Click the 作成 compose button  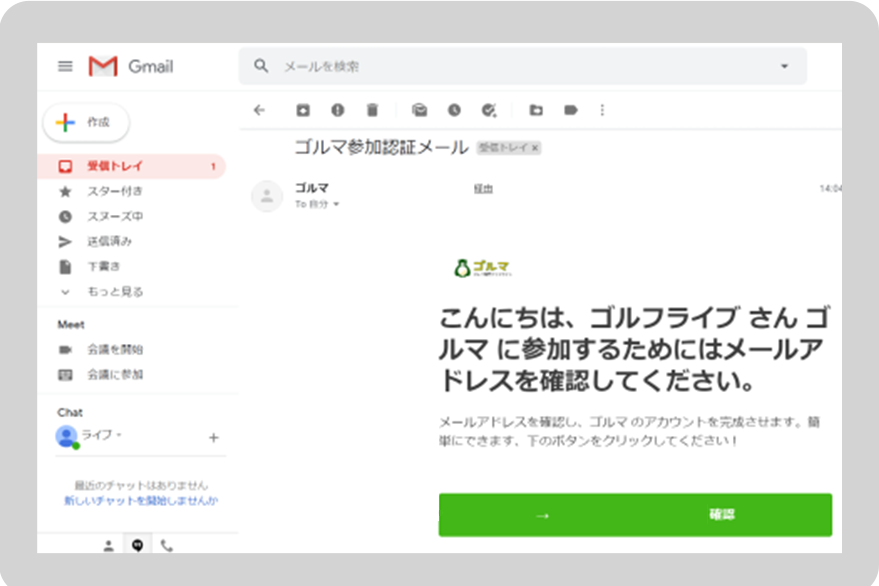click(86, 122)
